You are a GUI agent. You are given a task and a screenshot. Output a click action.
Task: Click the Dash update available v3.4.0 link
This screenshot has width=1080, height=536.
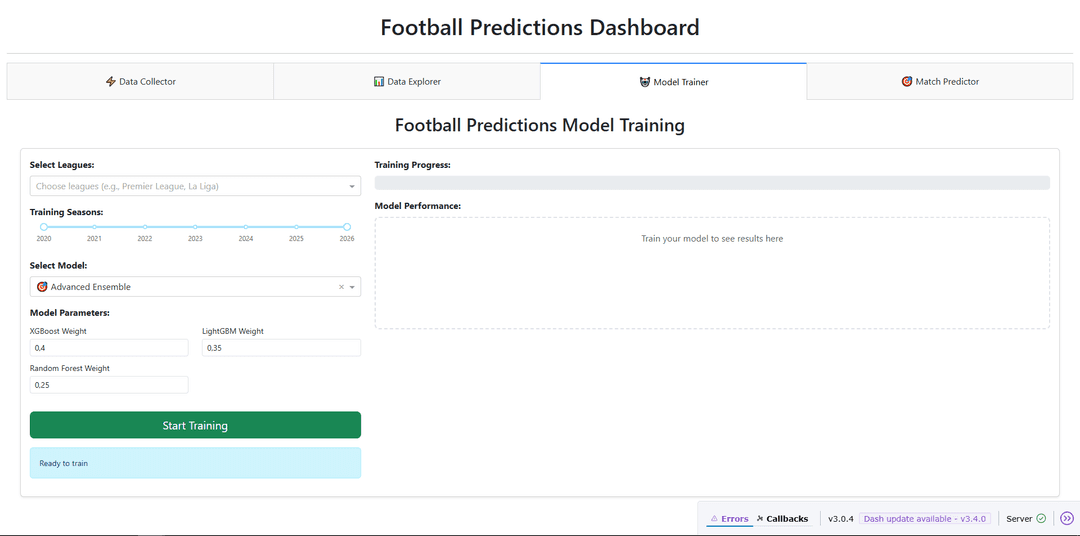[925, 519]
